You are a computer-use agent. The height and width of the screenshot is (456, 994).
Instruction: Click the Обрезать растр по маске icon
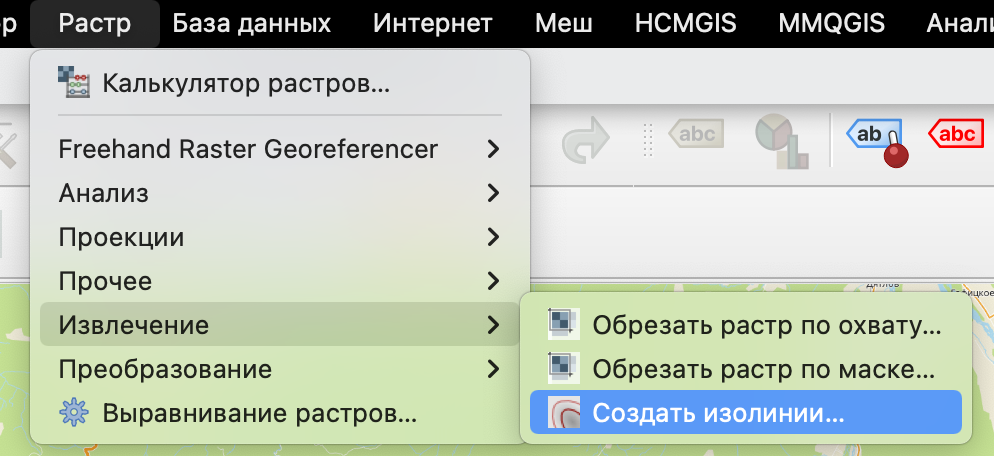[563, 368]
